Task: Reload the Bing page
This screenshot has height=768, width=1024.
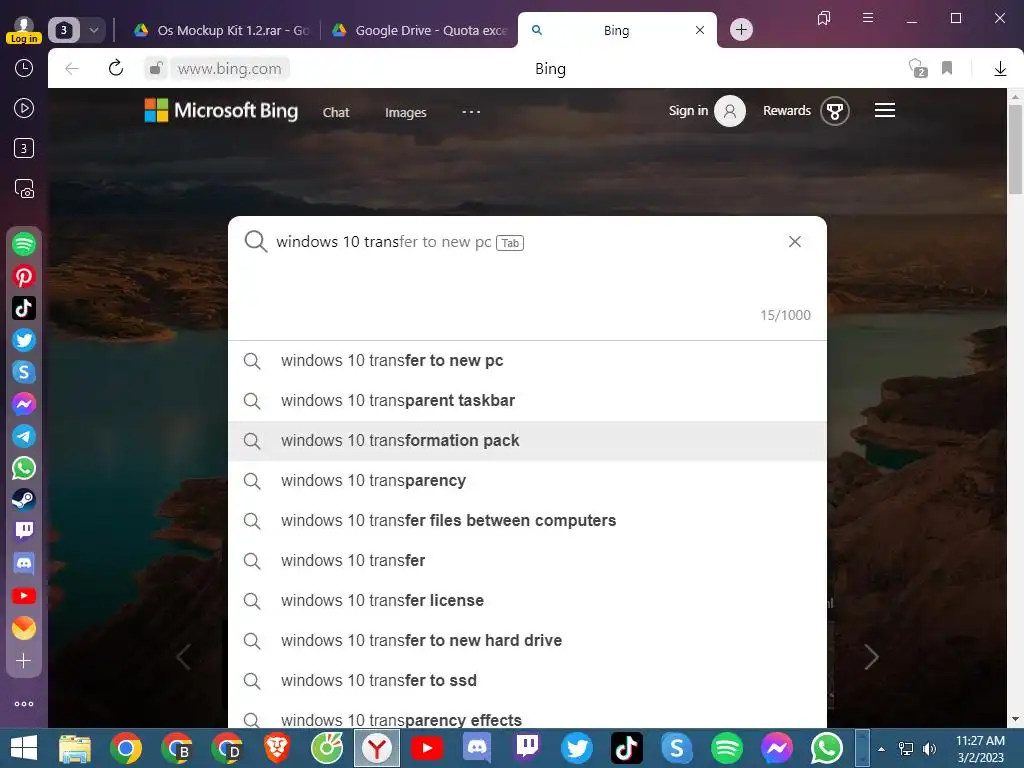Action: coord(116,68)
